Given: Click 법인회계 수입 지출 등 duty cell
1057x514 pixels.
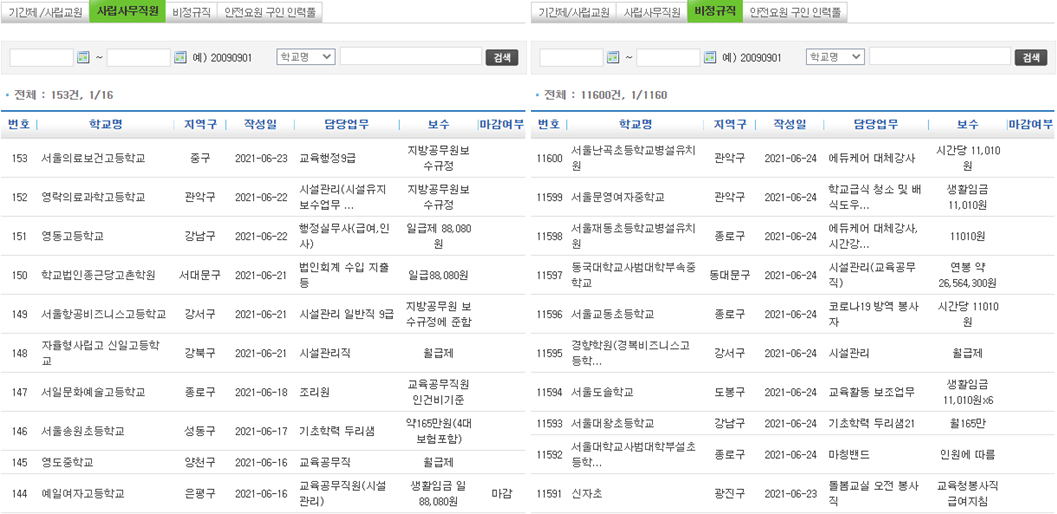Looking at the screenshot, I should (x=344, y=275).
